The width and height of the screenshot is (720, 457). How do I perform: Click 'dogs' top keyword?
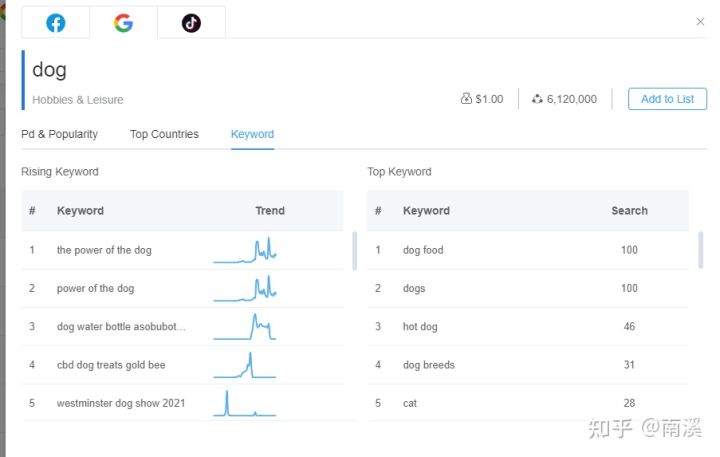414,288
